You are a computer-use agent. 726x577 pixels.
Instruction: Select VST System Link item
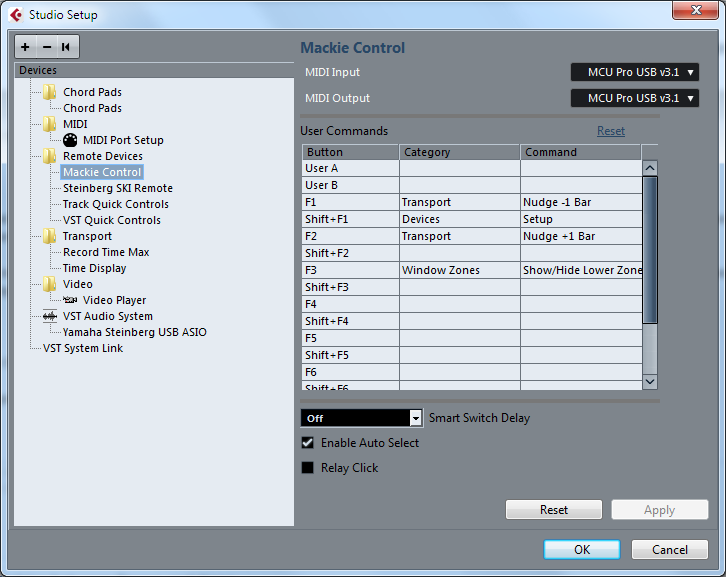pyautogui.click(x=83, y=348)
